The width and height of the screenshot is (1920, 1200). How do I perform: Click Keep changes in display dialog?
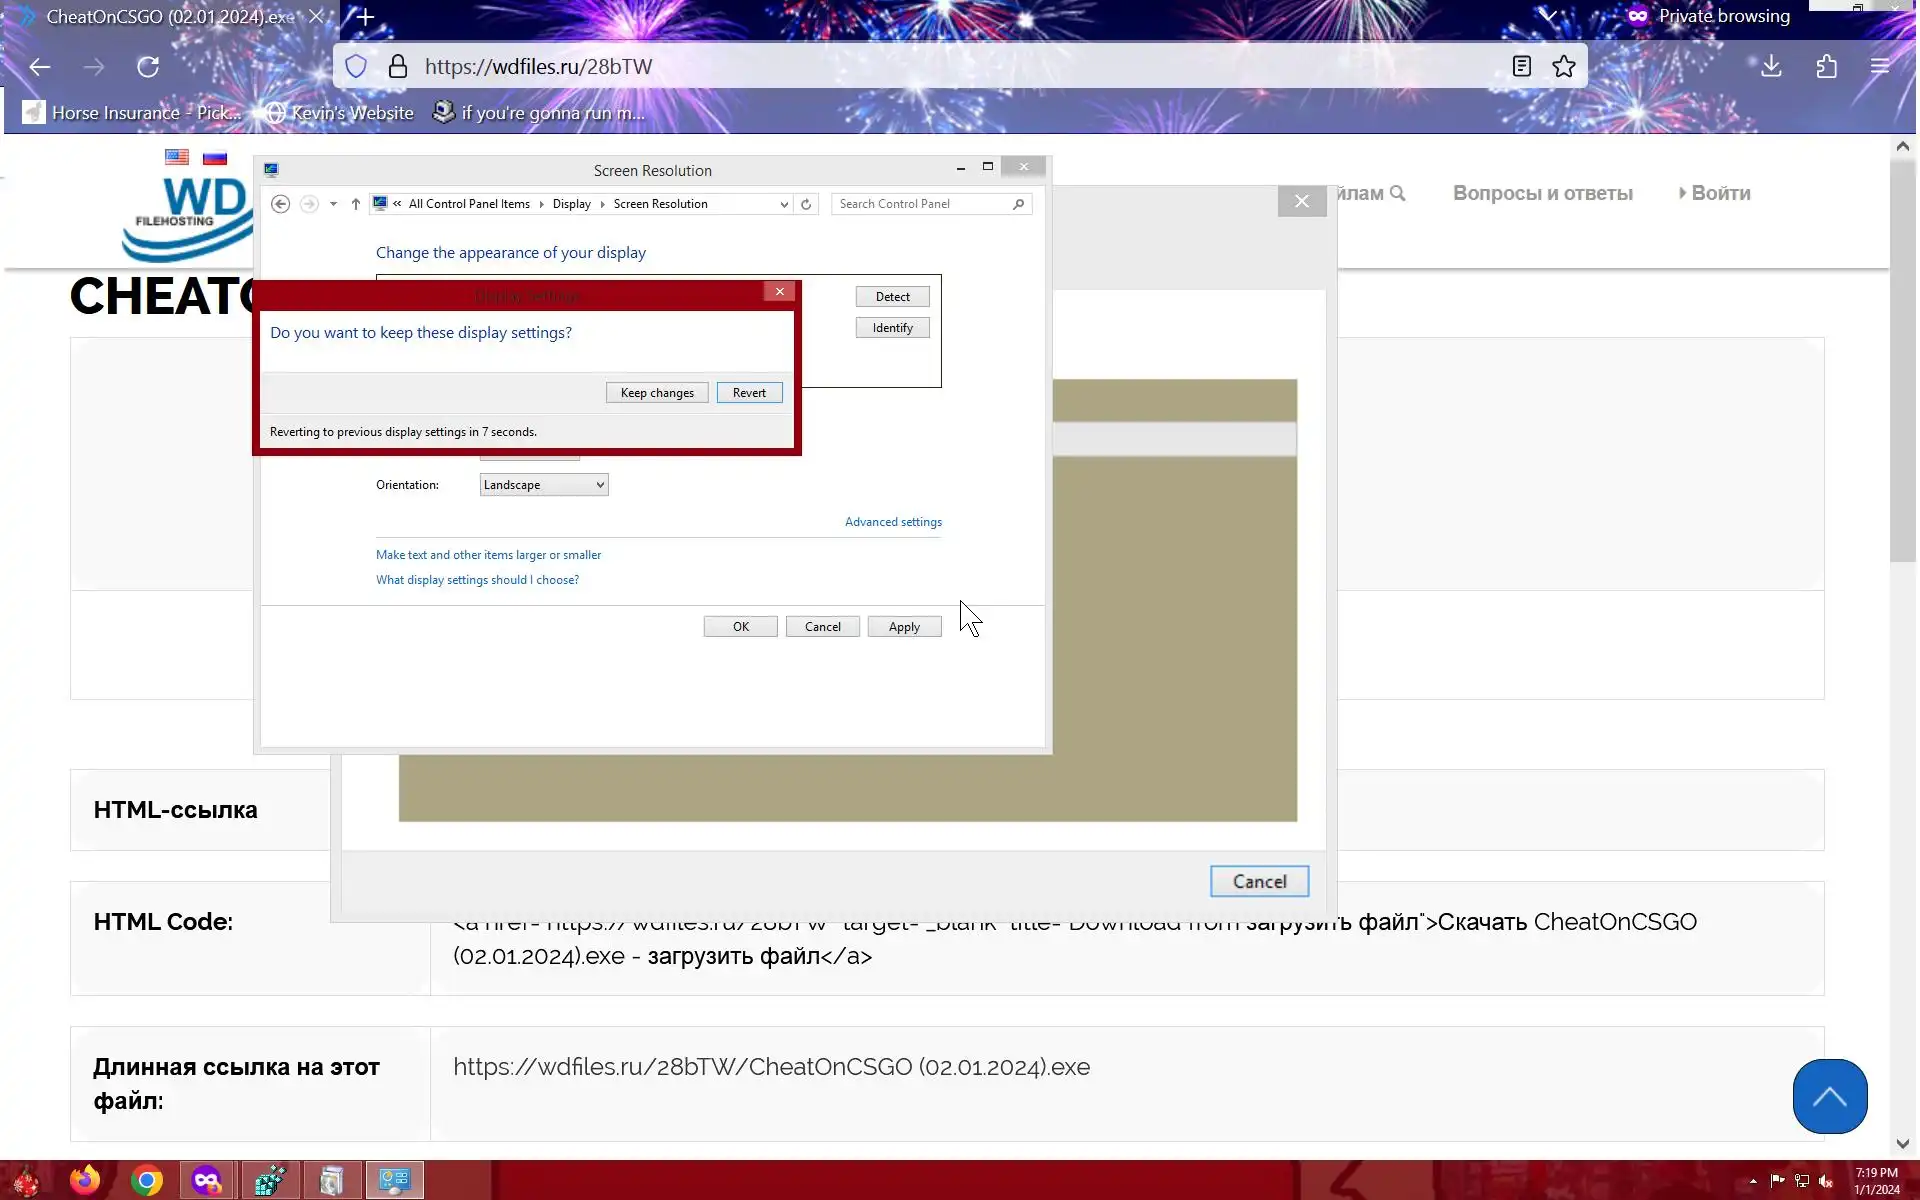pos(656,393)
